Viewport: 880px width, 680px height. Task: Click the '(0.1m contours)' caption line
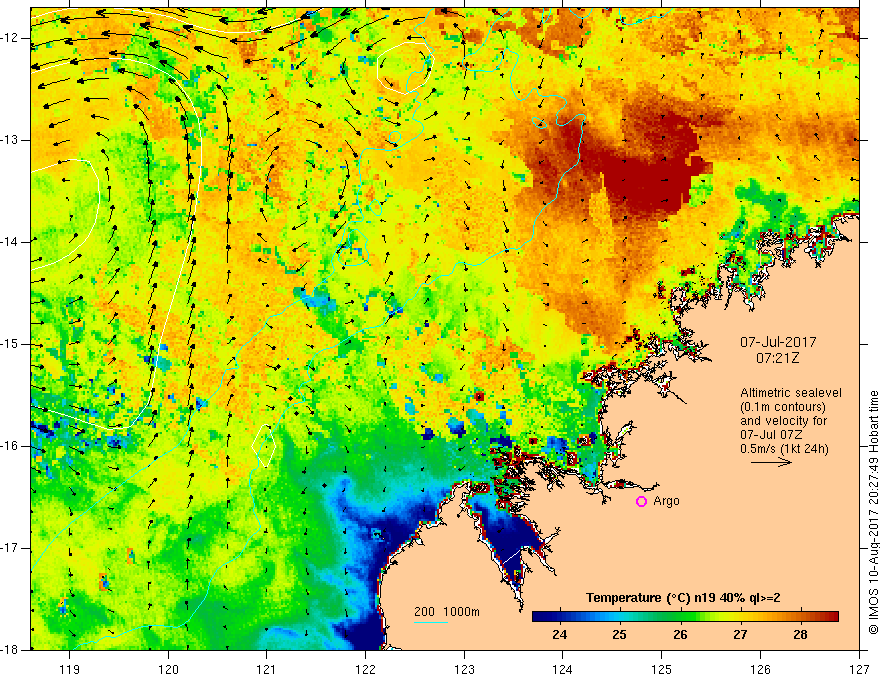783,407
